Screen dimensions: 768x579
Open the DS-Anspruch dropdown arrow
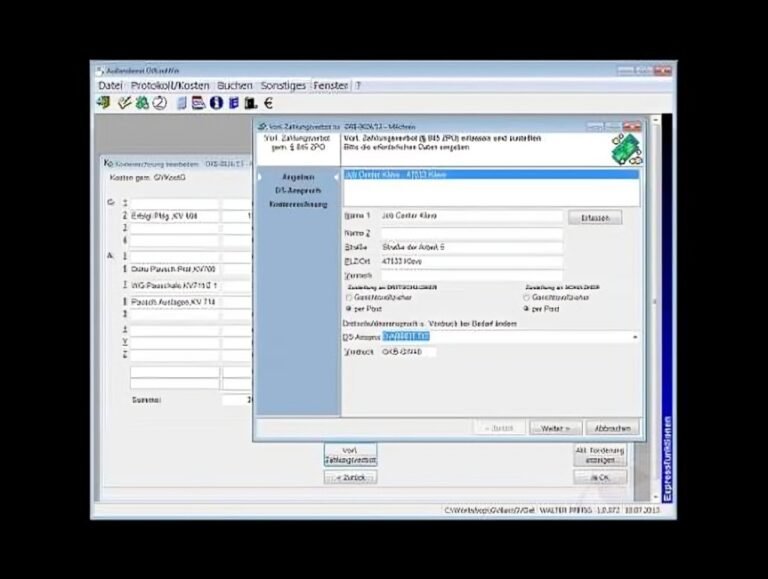pyautogui.click(x=635, y=337)
